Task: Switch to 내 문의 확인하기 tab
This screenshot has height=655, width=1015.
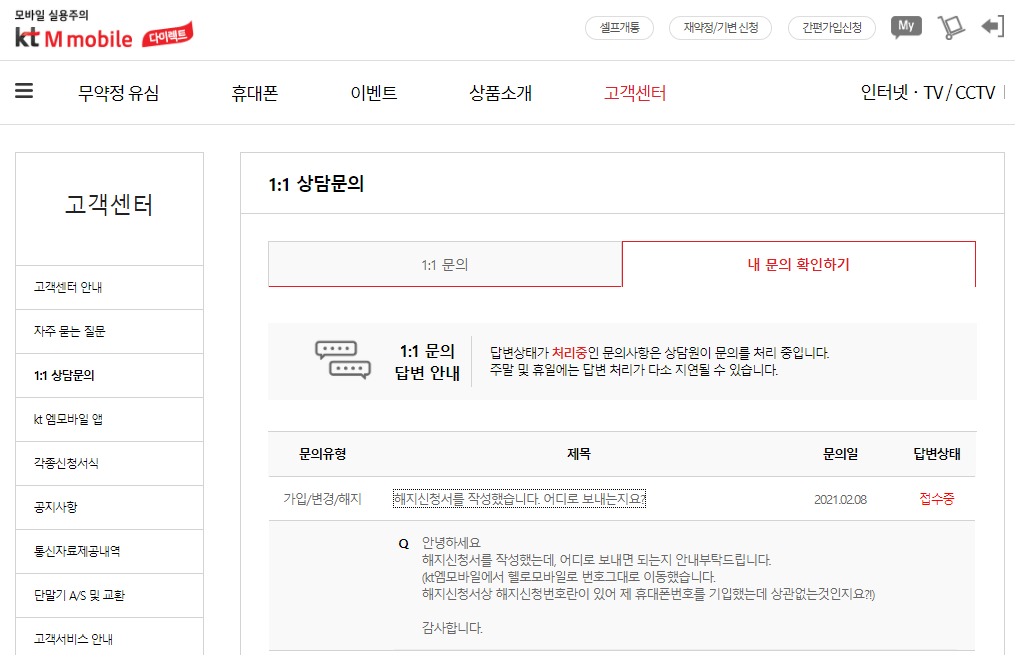Action: coord(799,264)
